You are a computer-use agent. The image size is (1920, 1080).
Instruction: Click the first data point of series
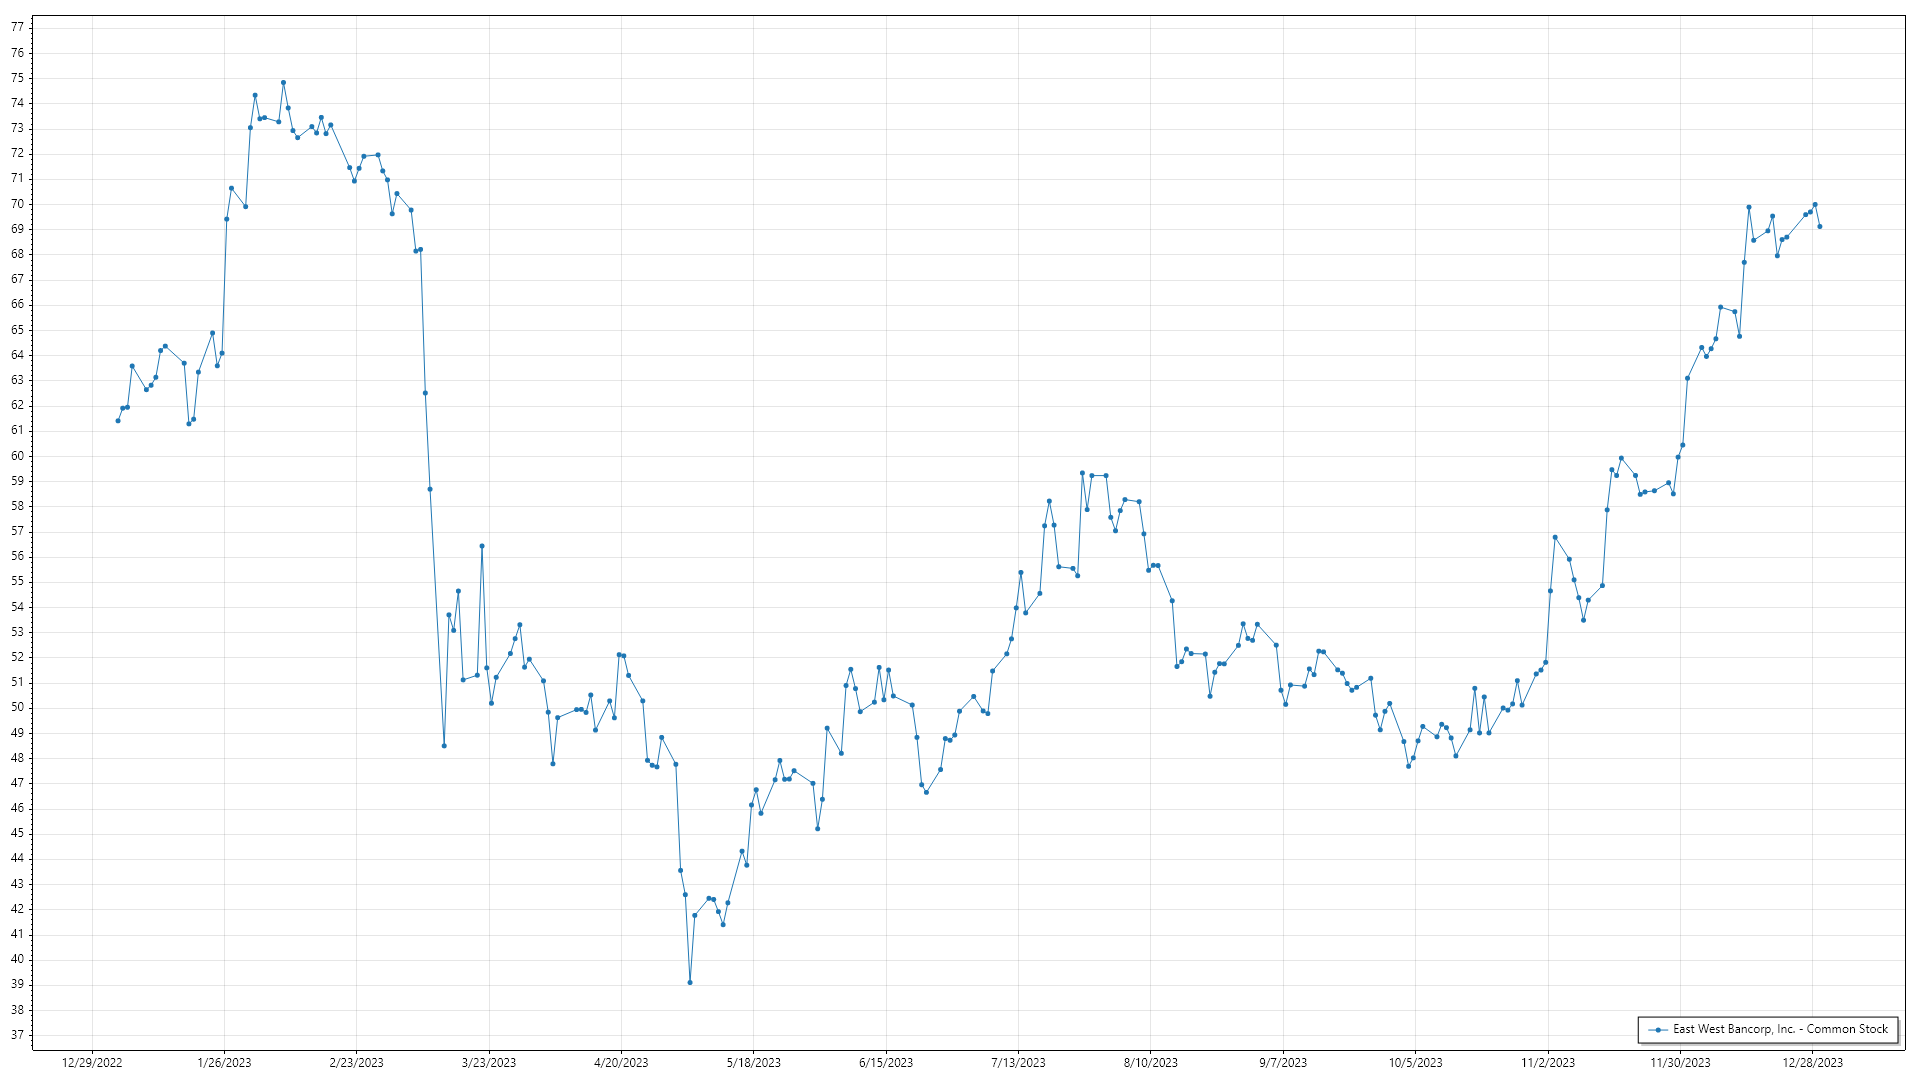pyautogui.click(x=118, y=421)
